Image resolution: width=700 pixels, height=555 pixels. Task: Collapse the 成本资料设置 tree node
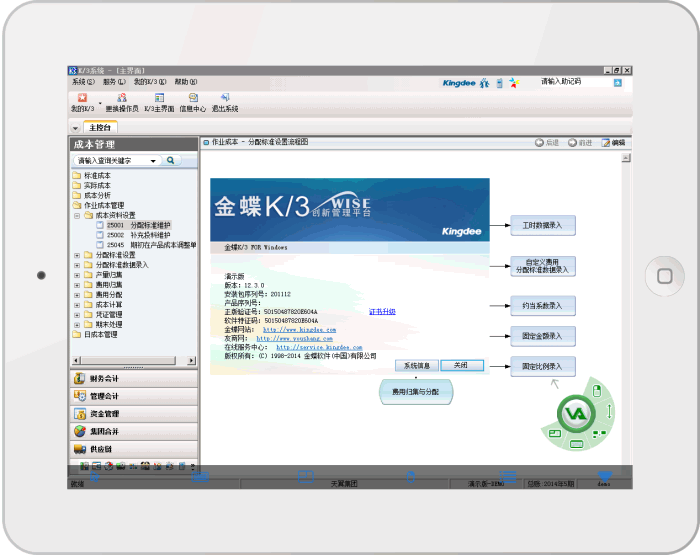point(77,215)
